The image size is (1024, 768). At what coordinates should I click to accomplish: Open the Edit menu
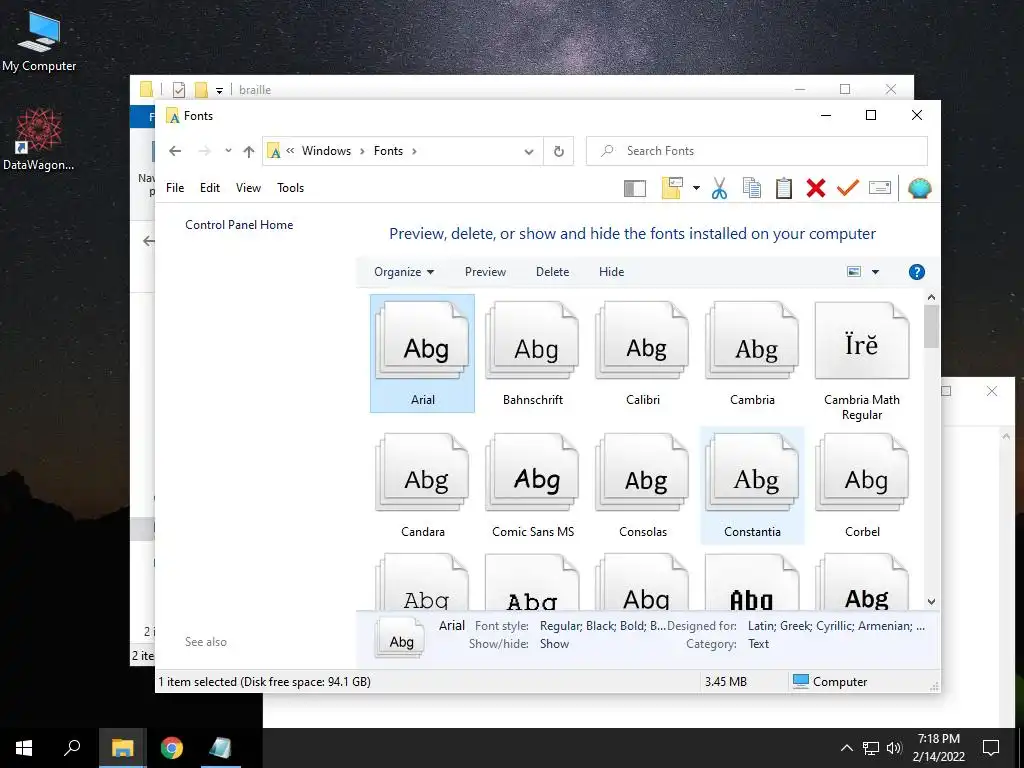(x=210, y=188)
